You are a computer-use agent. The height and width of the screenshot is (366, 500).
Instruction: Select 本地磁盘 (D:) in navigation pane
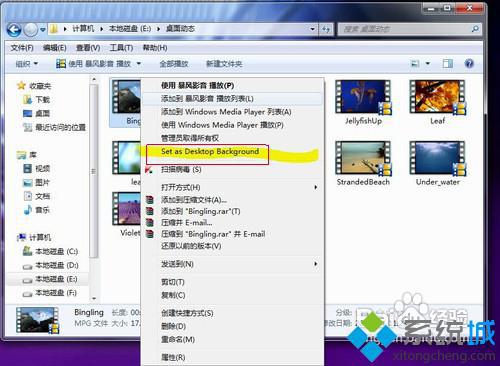pyautogui.click(x=51, y=265)
